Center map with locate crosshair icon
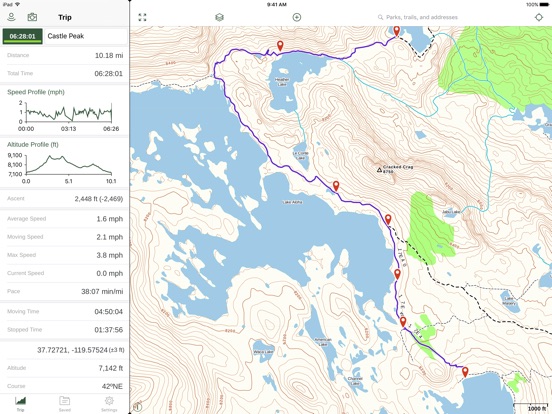 coord(539,17)
